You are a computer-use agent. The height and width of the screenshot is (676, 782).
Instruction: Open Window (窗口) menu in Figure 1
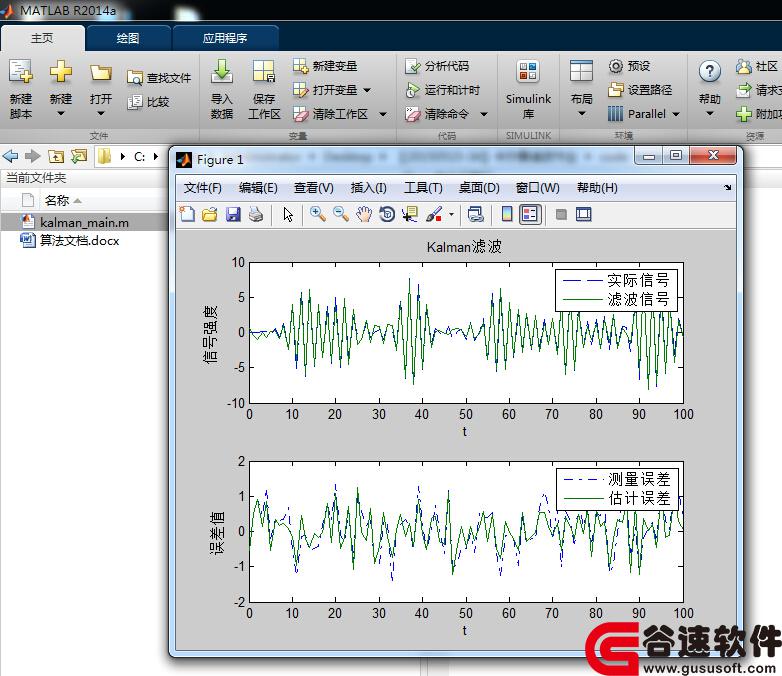tap(538, 188)
